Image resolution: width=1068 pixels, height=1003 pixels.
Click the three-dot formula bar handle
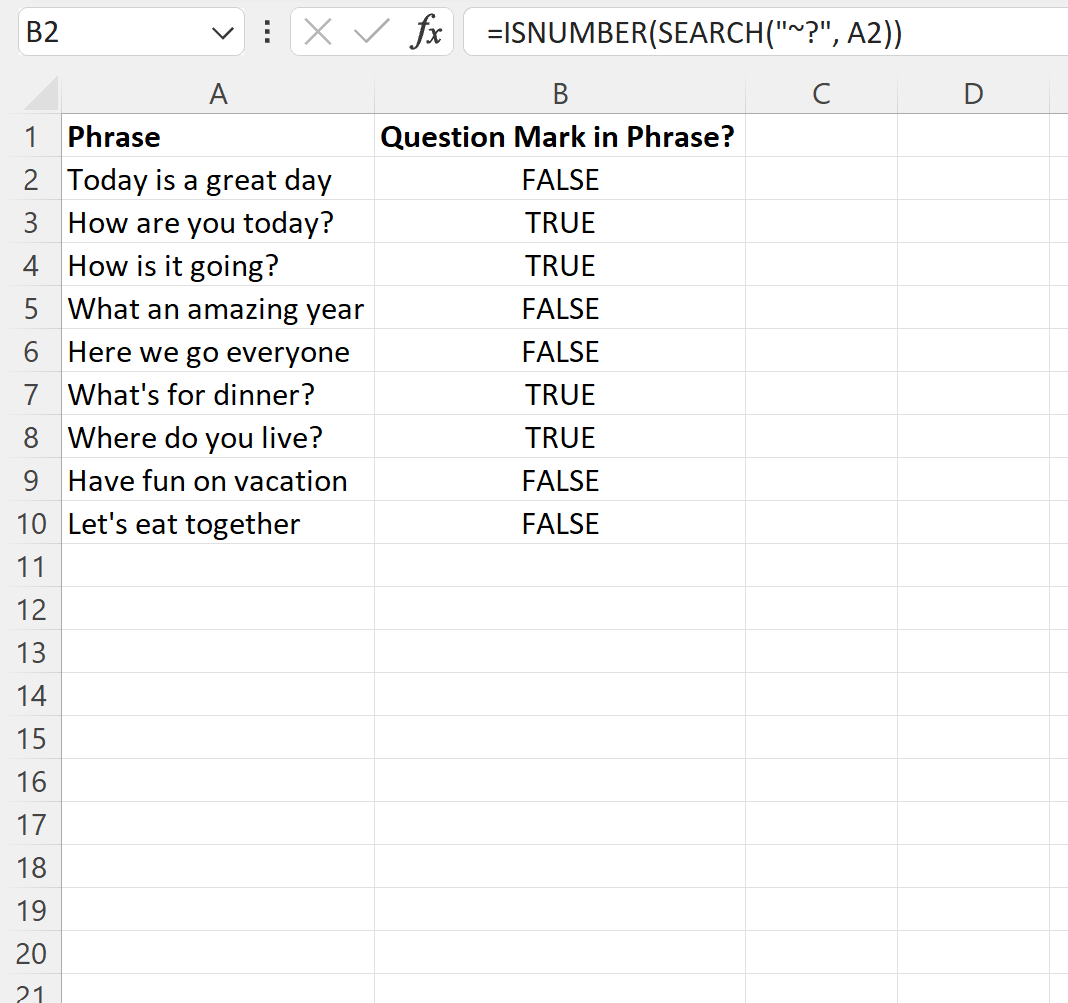(268, 32)
